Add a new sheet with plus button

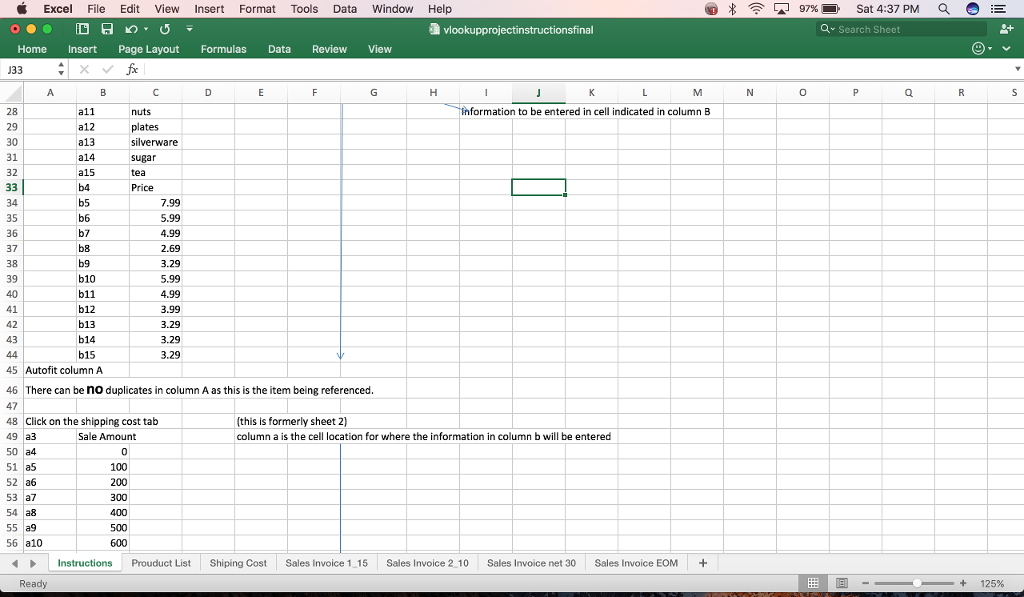(x=703, y=563)
